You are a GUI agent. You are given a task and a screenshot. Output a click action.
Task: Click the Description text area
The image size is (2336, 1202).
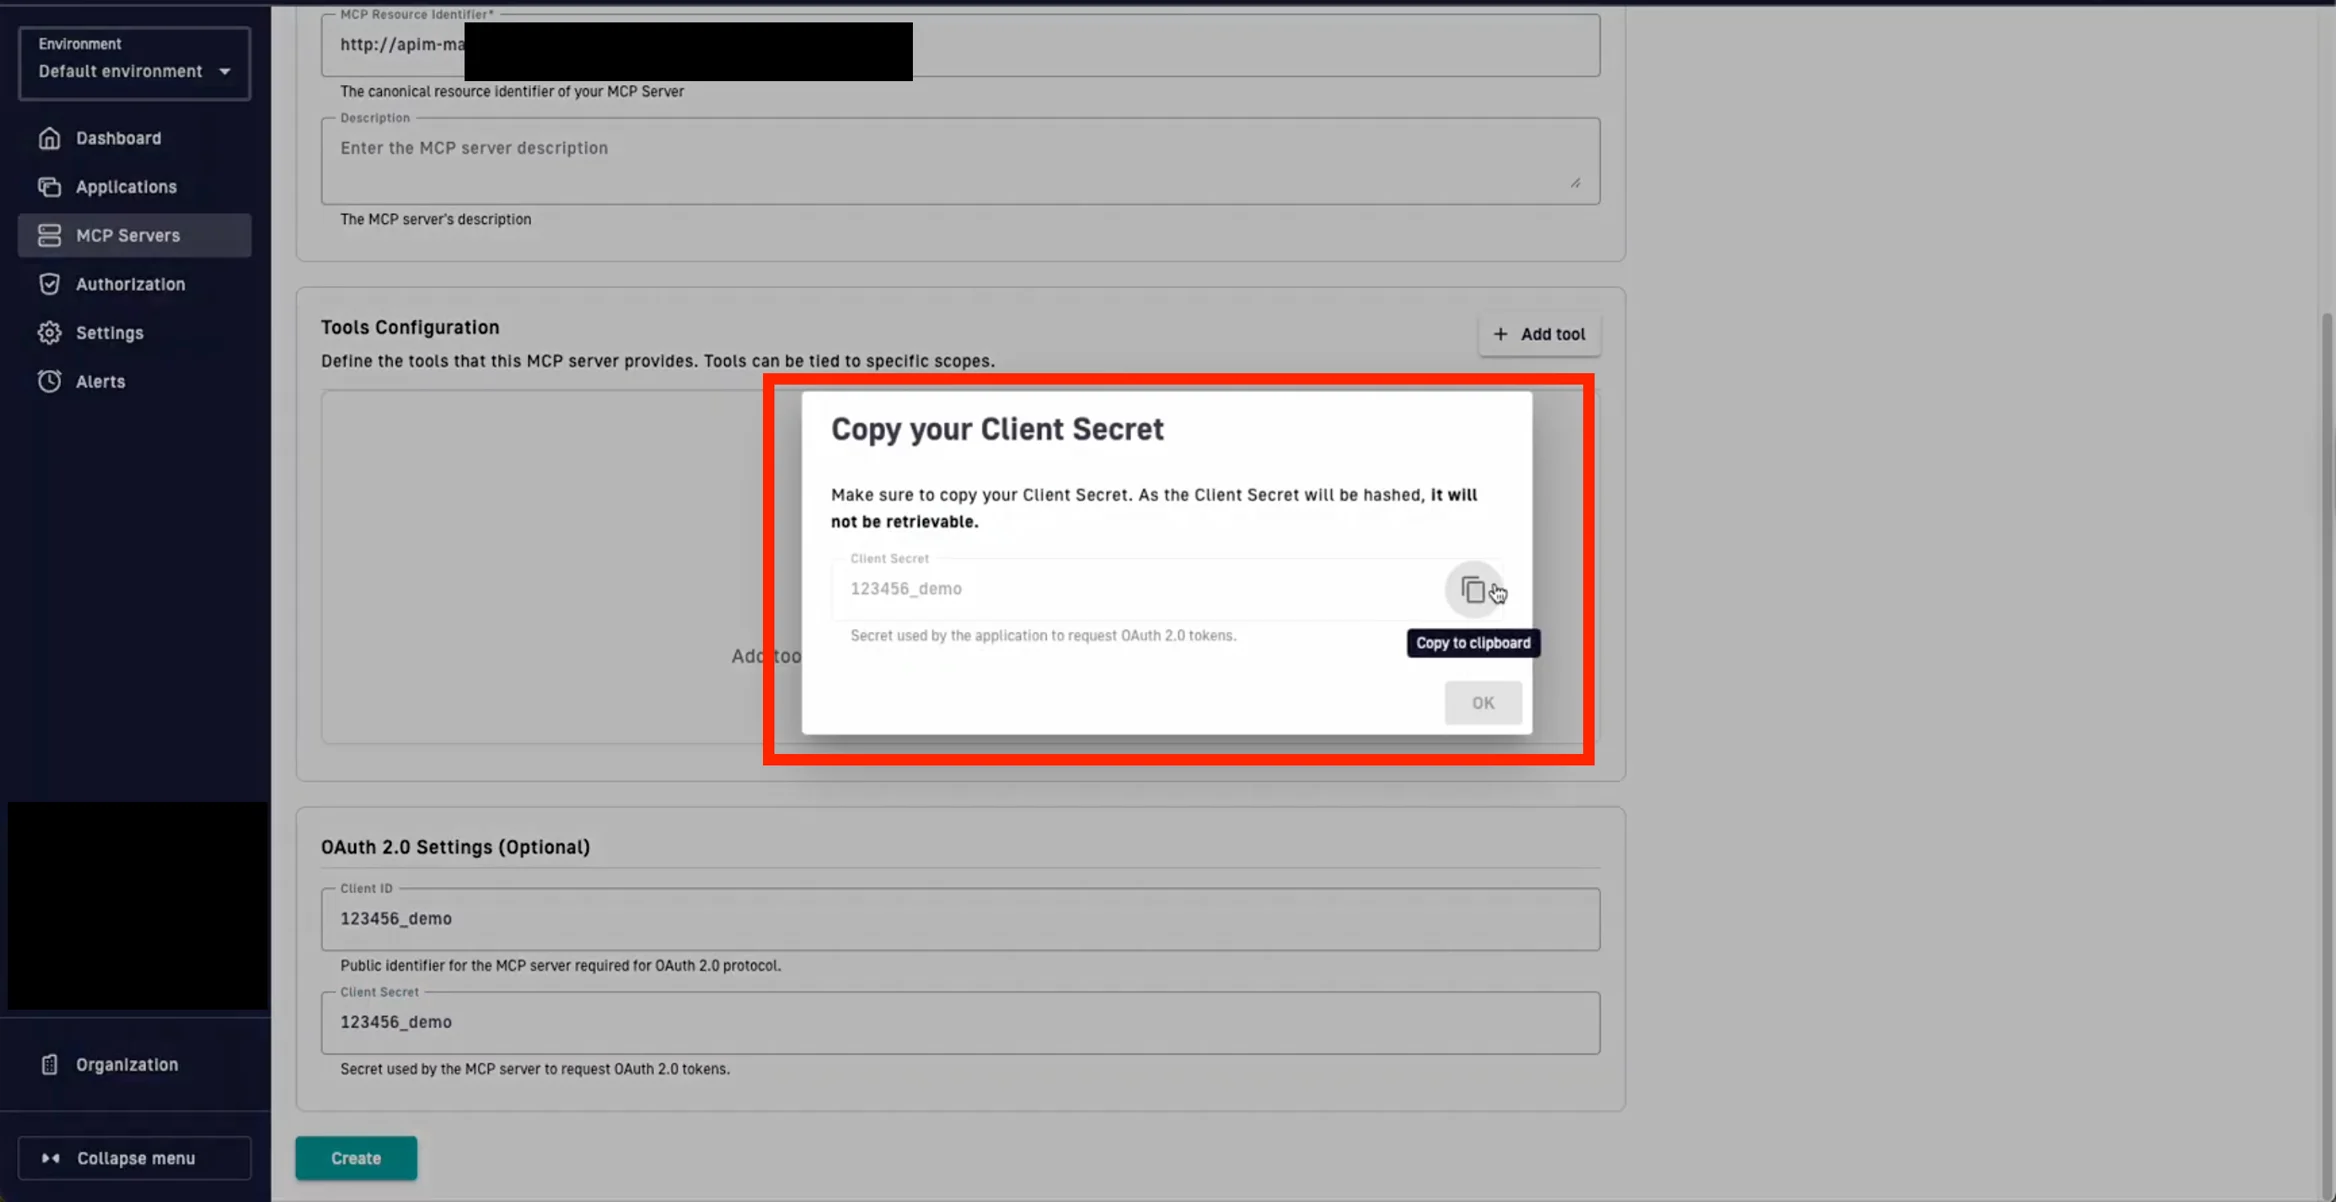(960, 162)
